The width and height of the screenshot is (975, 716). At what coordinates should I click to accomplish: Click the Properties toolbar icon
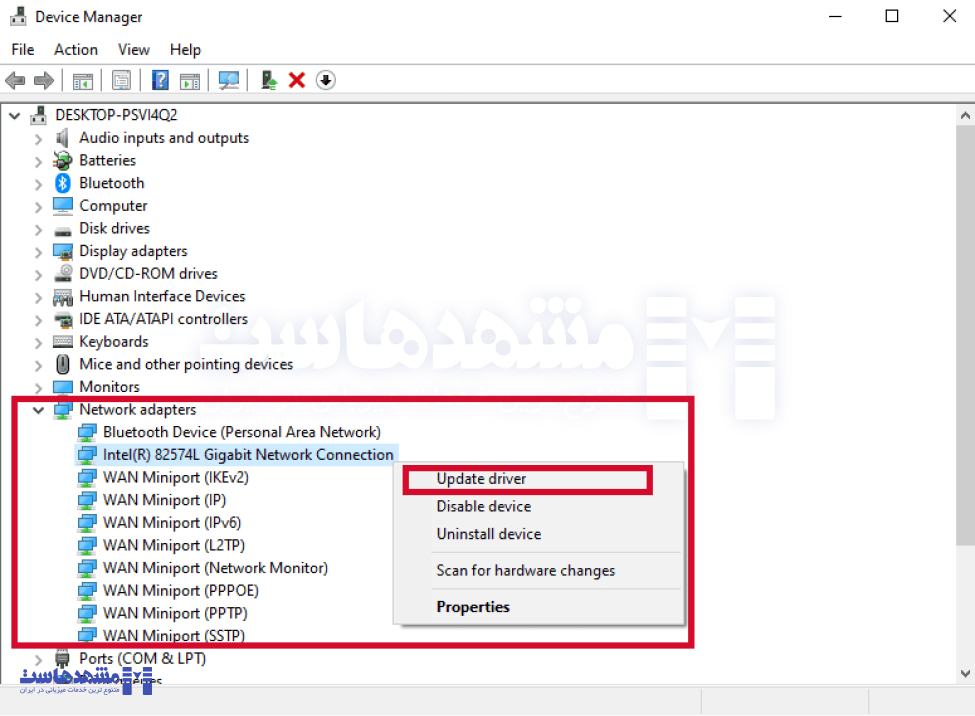(x=122, y=80)
